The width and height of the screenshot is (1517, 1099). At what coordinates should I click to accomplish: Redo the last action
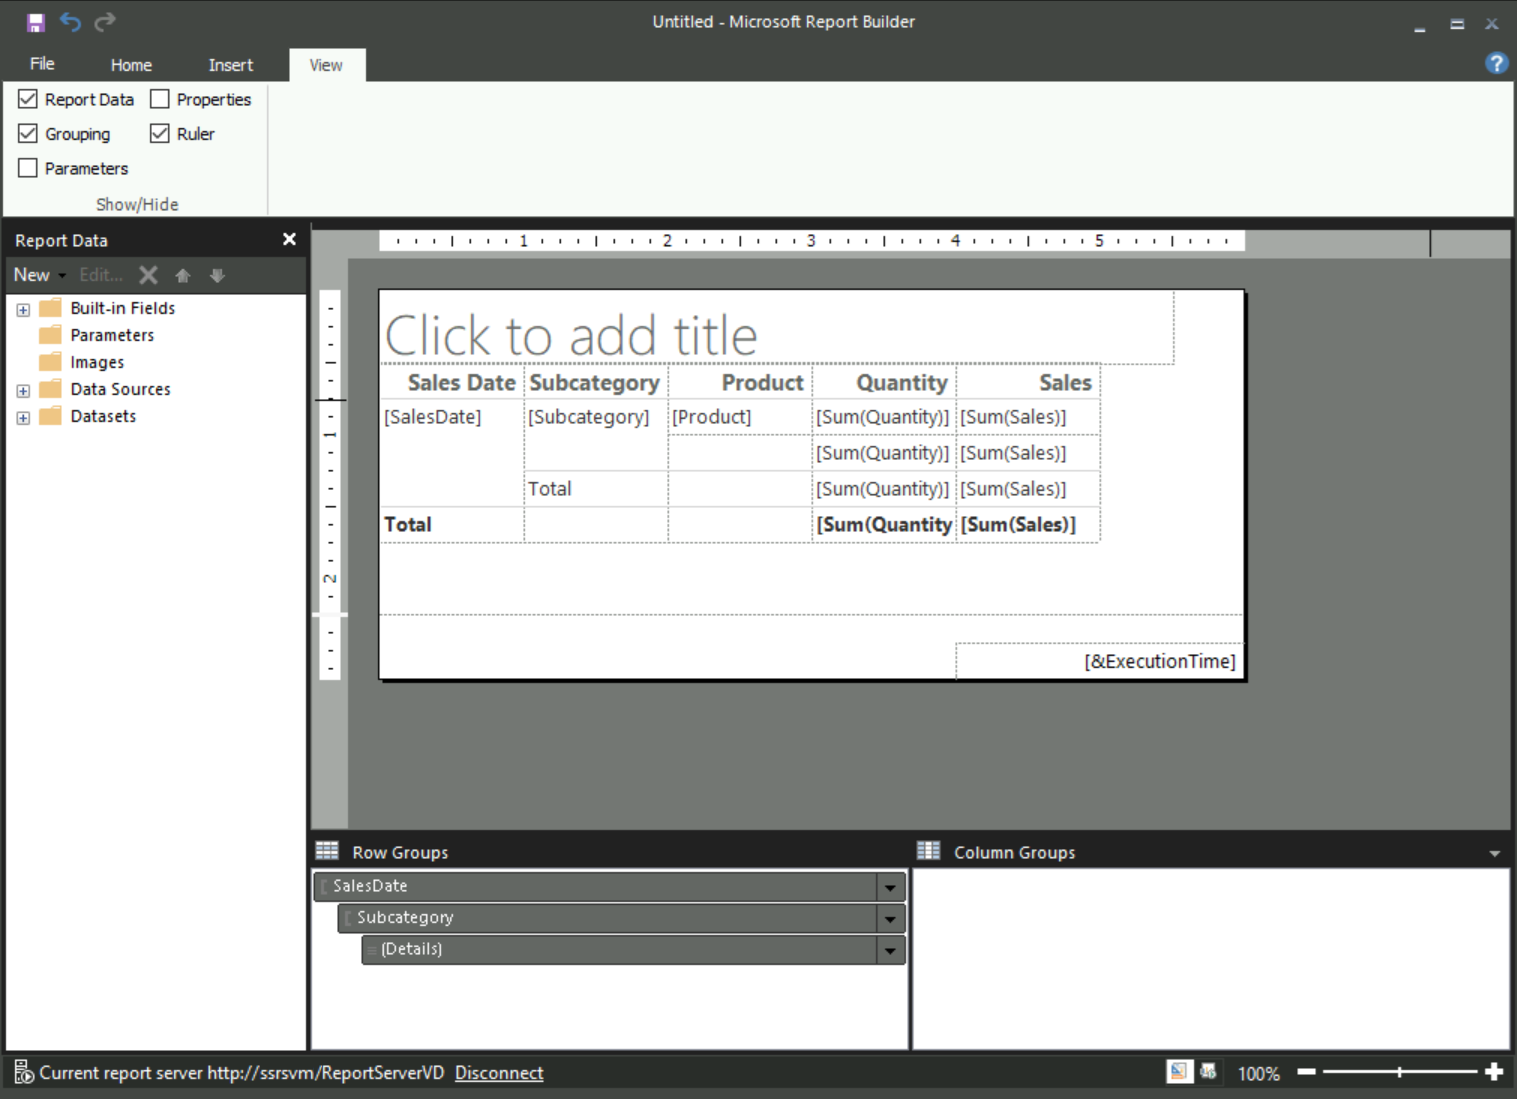coord(104,21)
